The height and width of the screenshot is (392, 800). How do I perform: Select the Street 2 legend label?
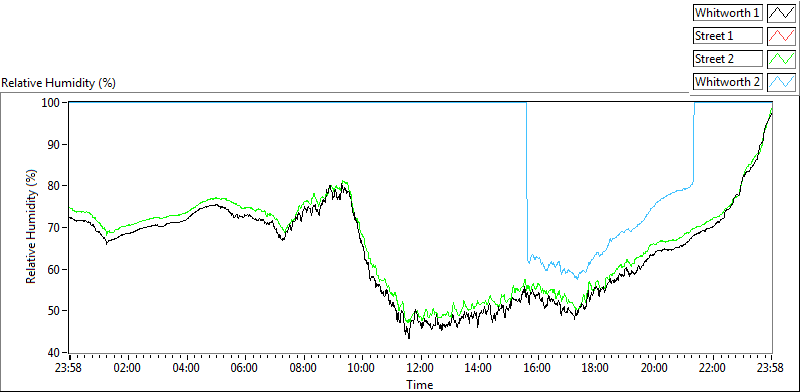(x=728, y=59)
